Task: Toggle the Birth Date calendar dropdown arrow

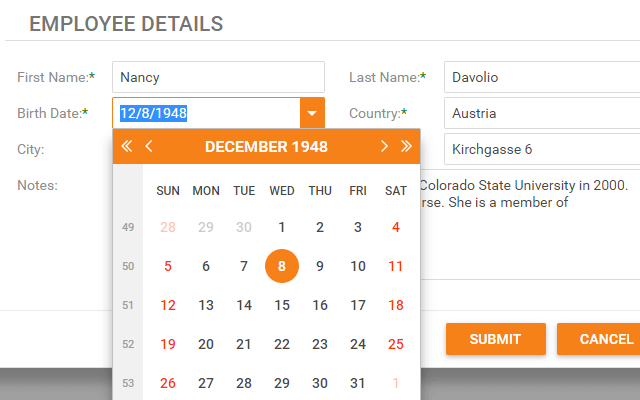Action: pos(312,113)
